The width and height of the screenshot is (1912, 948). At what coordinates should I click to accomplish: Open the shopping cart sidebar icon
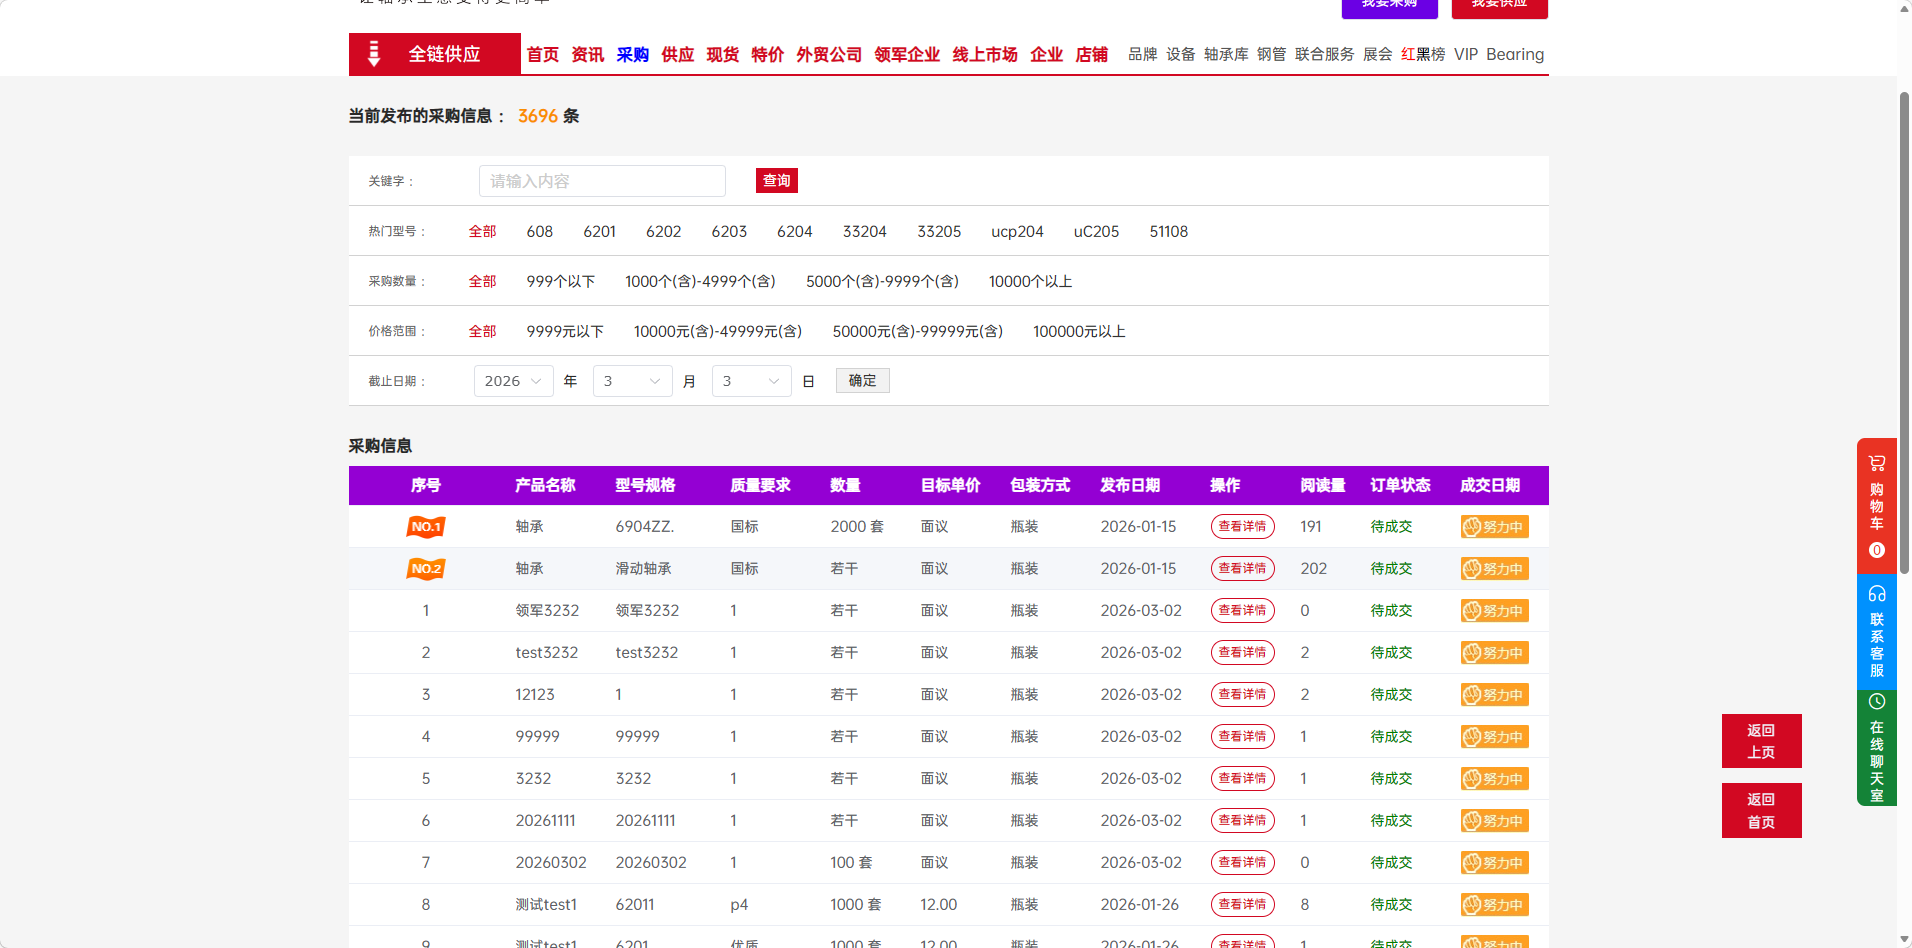click(x=1876, y=464)
